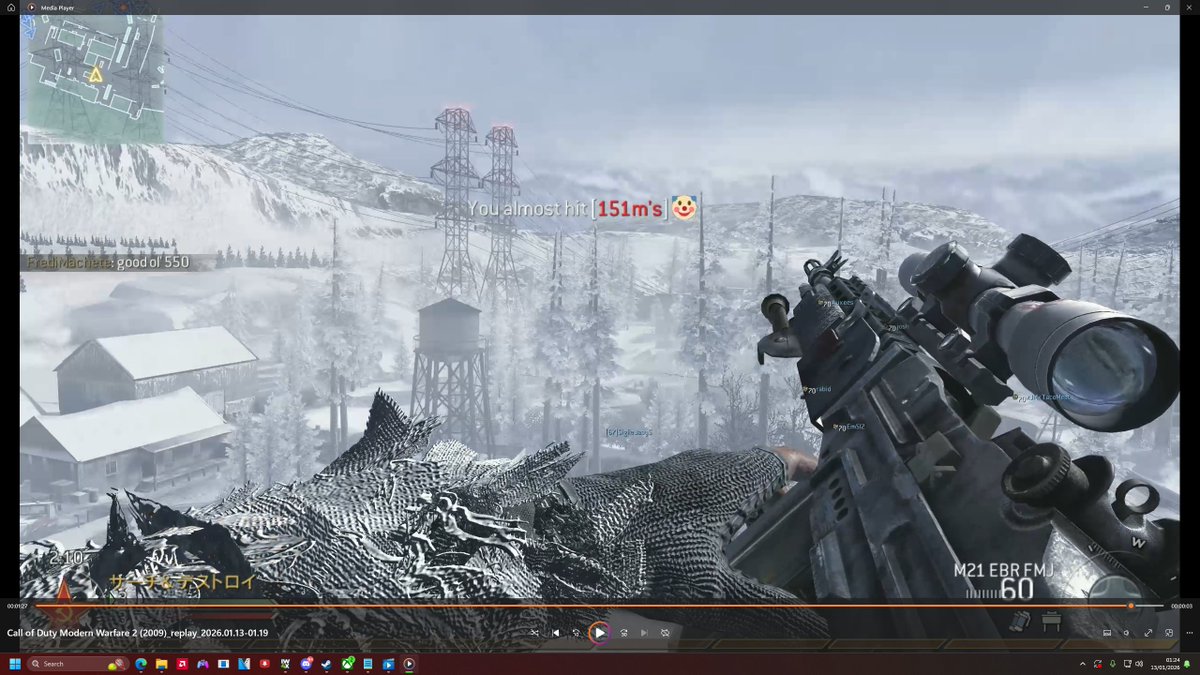Open the Windows Start menu
The width and height of the screenshot is (1200, 675).
[x=15, y=664]
